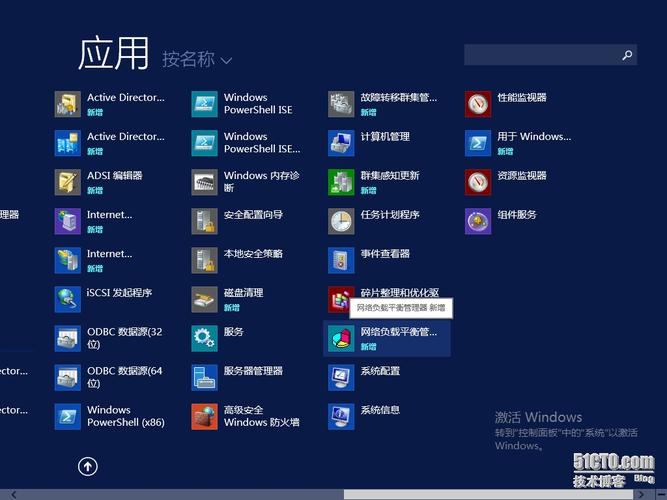This screenshot has width=667, height=500.
Task: Launch Windows PowerShell (x86)
Action: (x=110, y=417)
